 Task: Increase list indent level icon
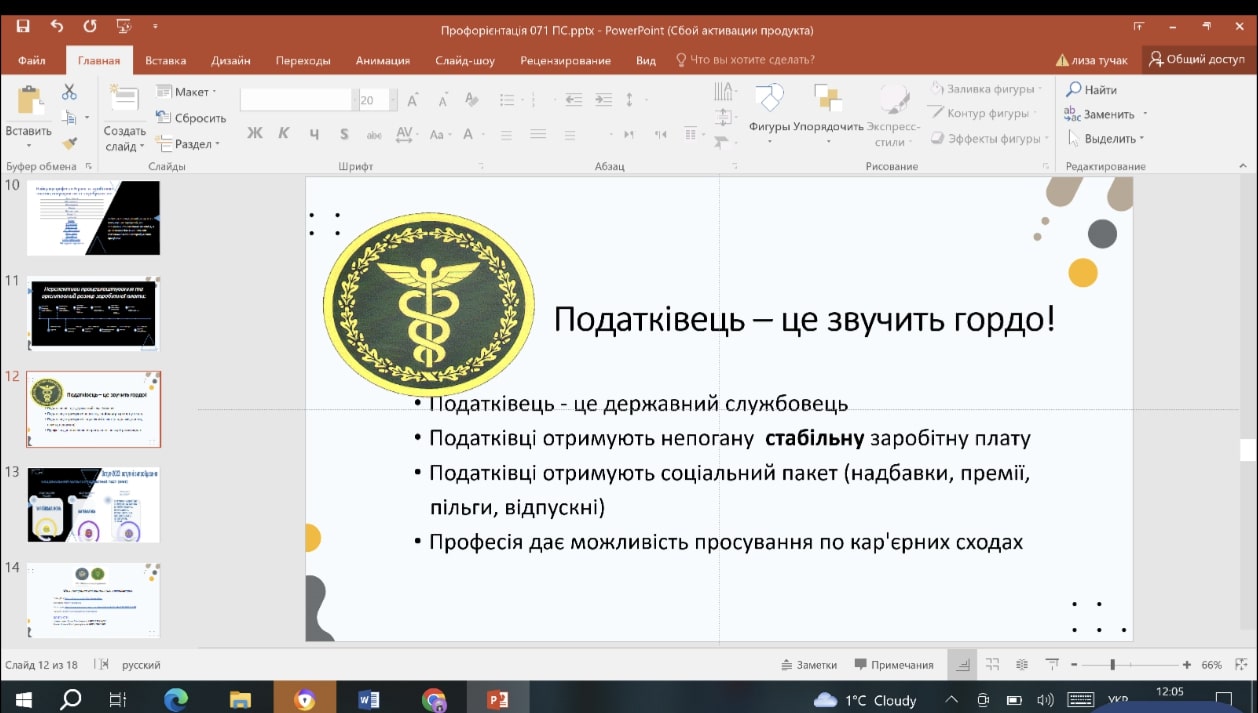tap(602, 100)
